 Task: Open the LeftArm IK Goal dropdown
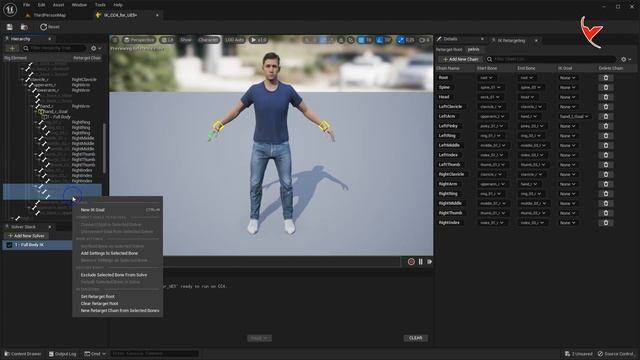(x=574, y=116)
